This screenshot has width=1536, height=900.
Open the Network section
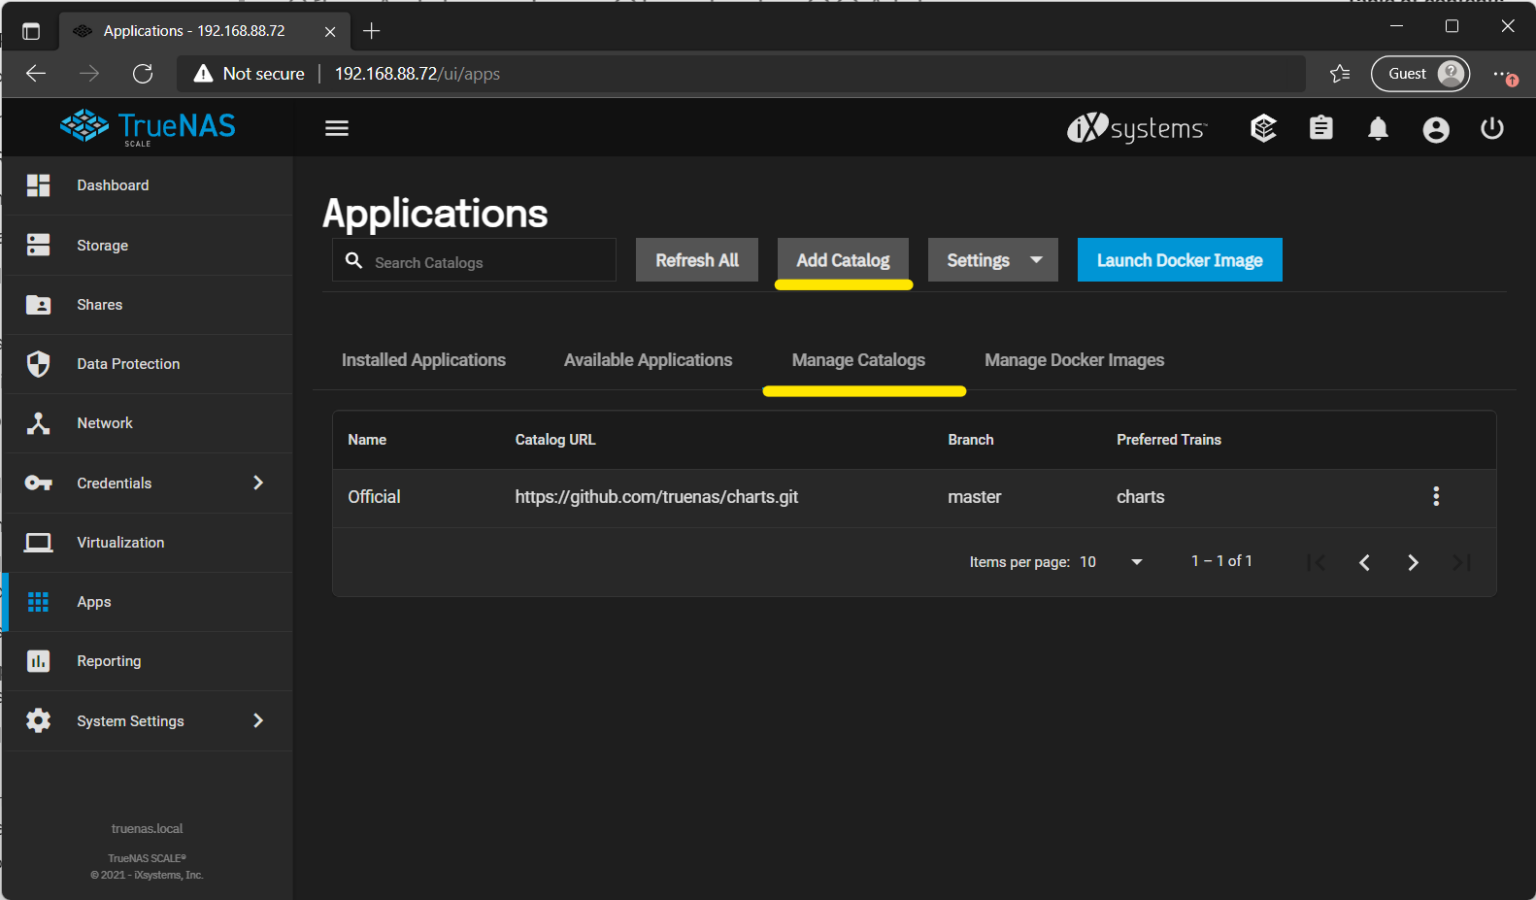104,423
